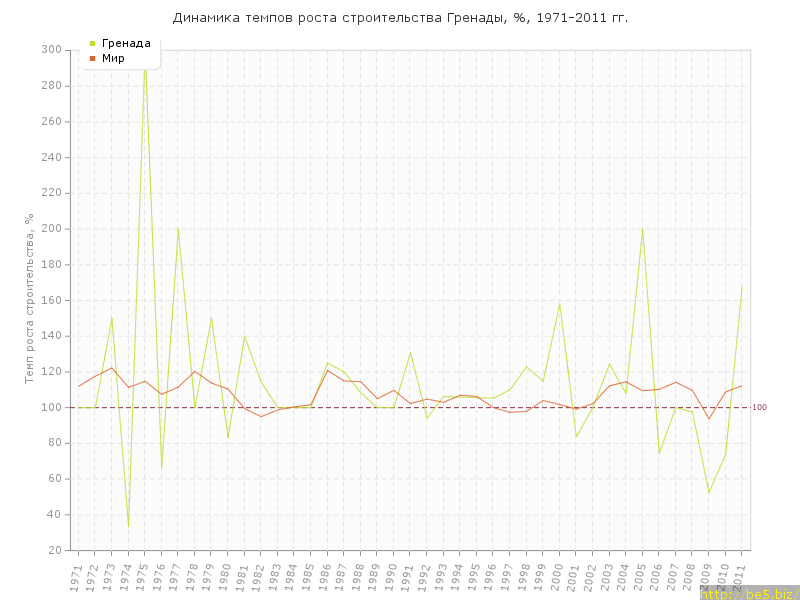Screen dimensions: 800x600
Task: Click the 200 label on the Y-axis
Action: click(x=52, y=229)
